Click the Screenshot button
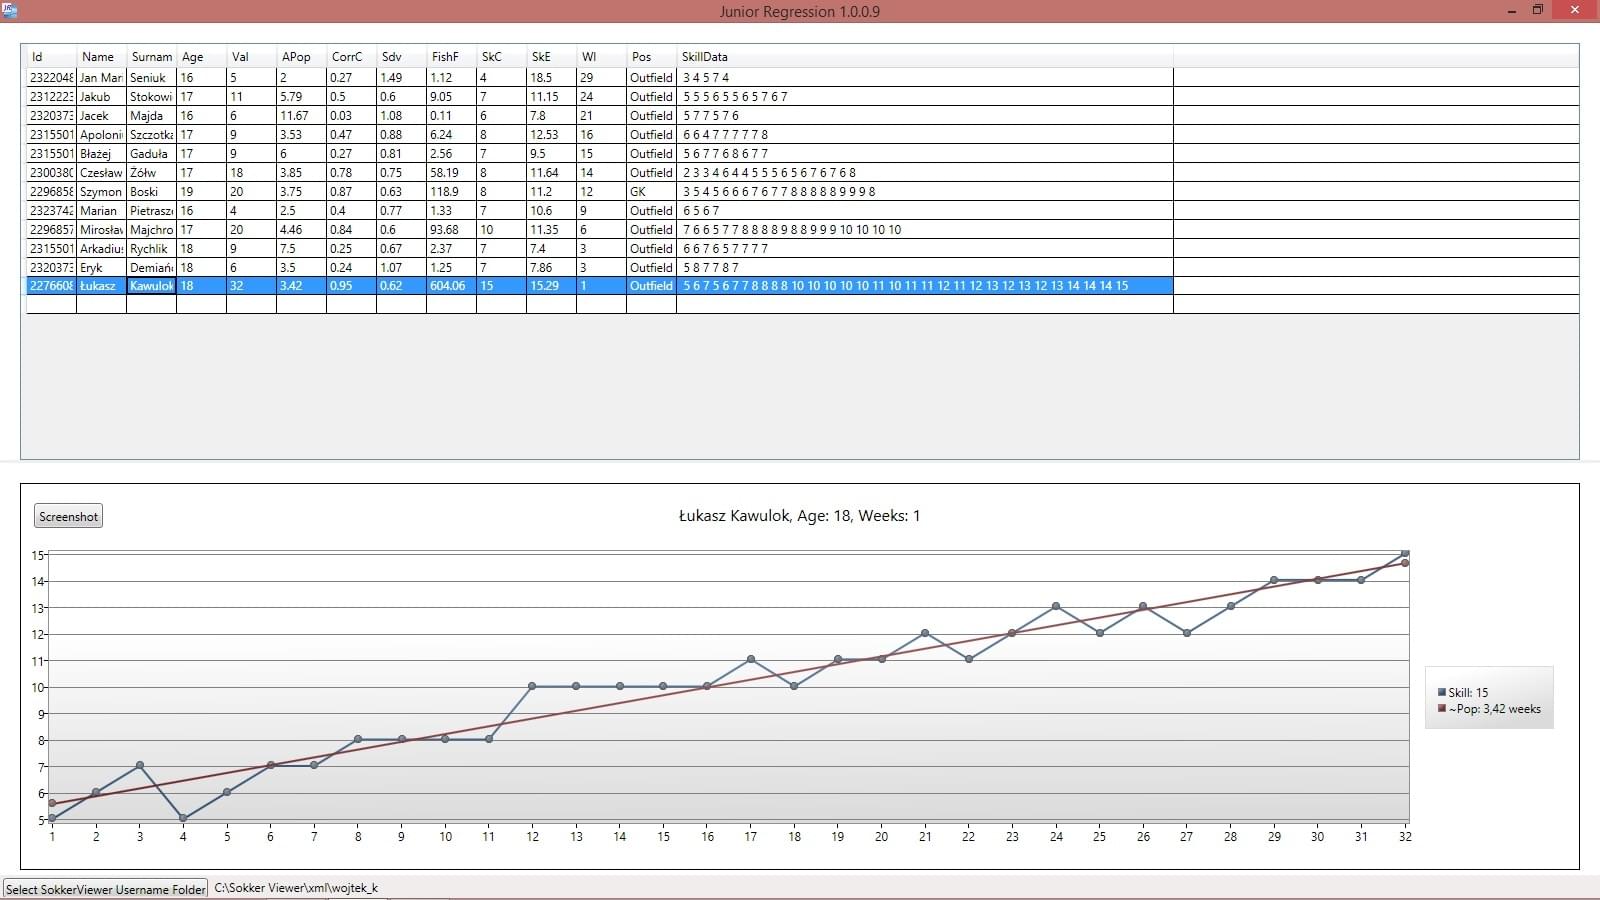This screenshot has width=1600, height=900. pos(68,516)
